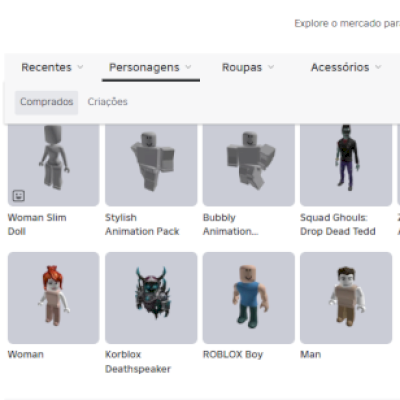This screenshot has width=400, height=400.
Task: Expand the Acessórios dropdown arrow
Action: point(378,67)
